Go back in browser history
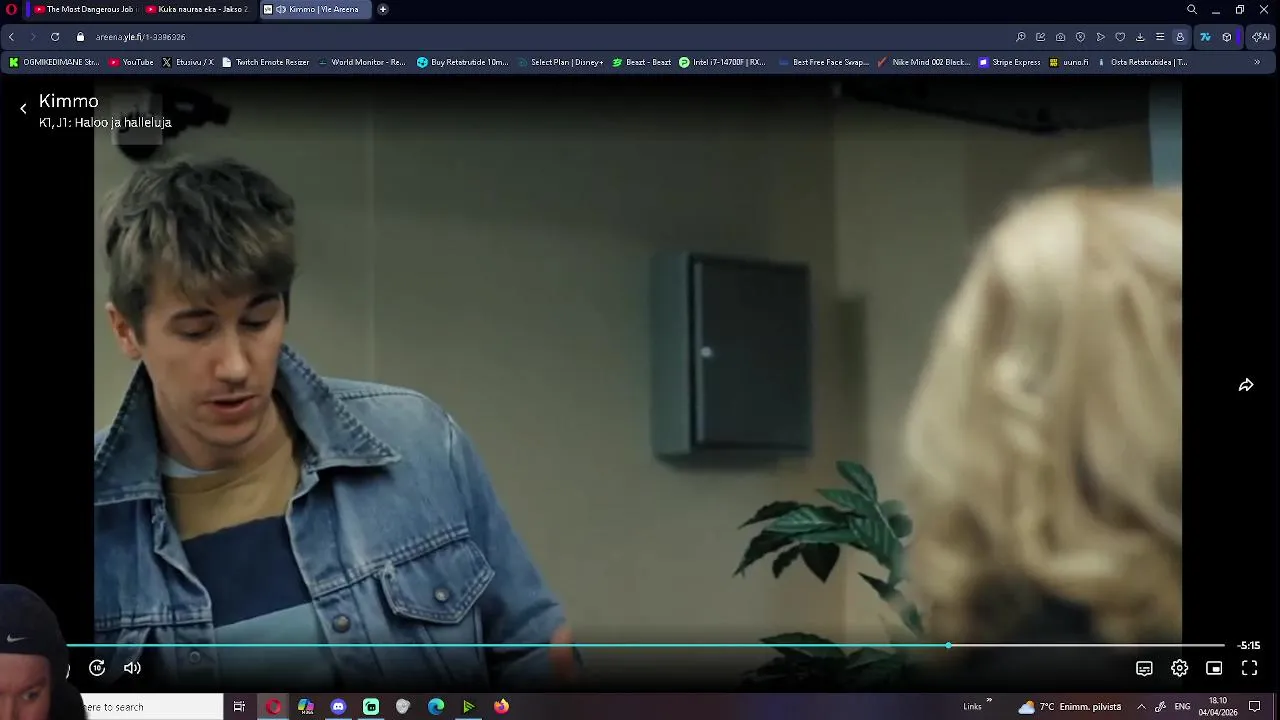This screenshot has width=1280, height=720. point(11,37)
